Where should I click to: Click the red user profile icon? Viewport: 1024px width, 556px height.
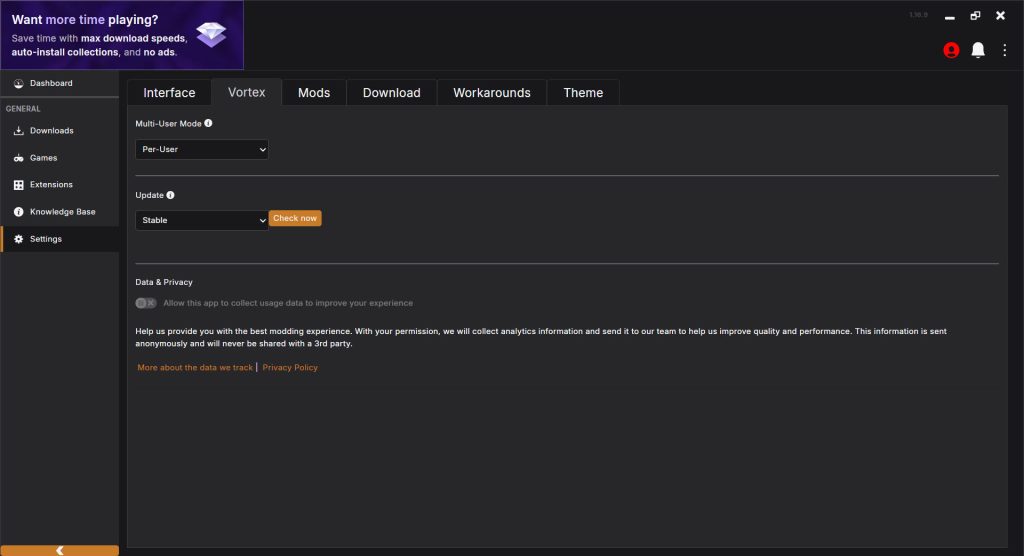click(951, 50)
